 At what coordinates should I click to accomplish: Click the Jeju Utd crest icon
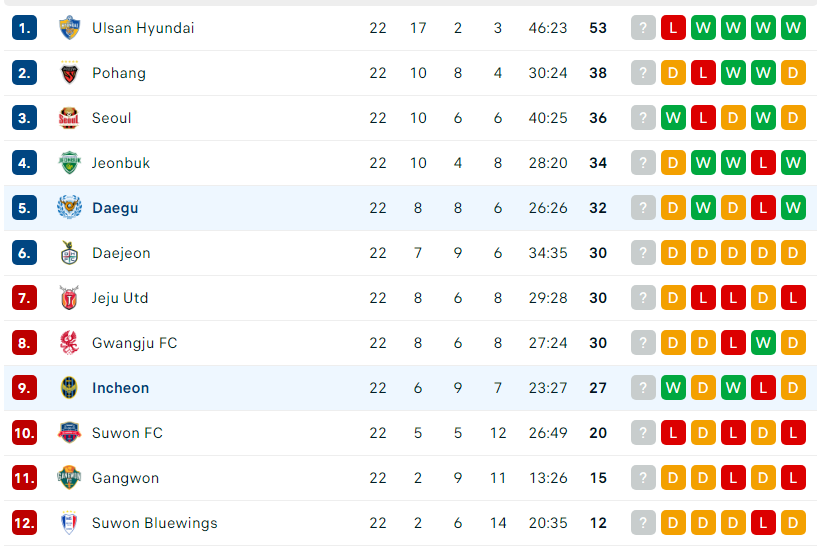(x=69, y=297)
